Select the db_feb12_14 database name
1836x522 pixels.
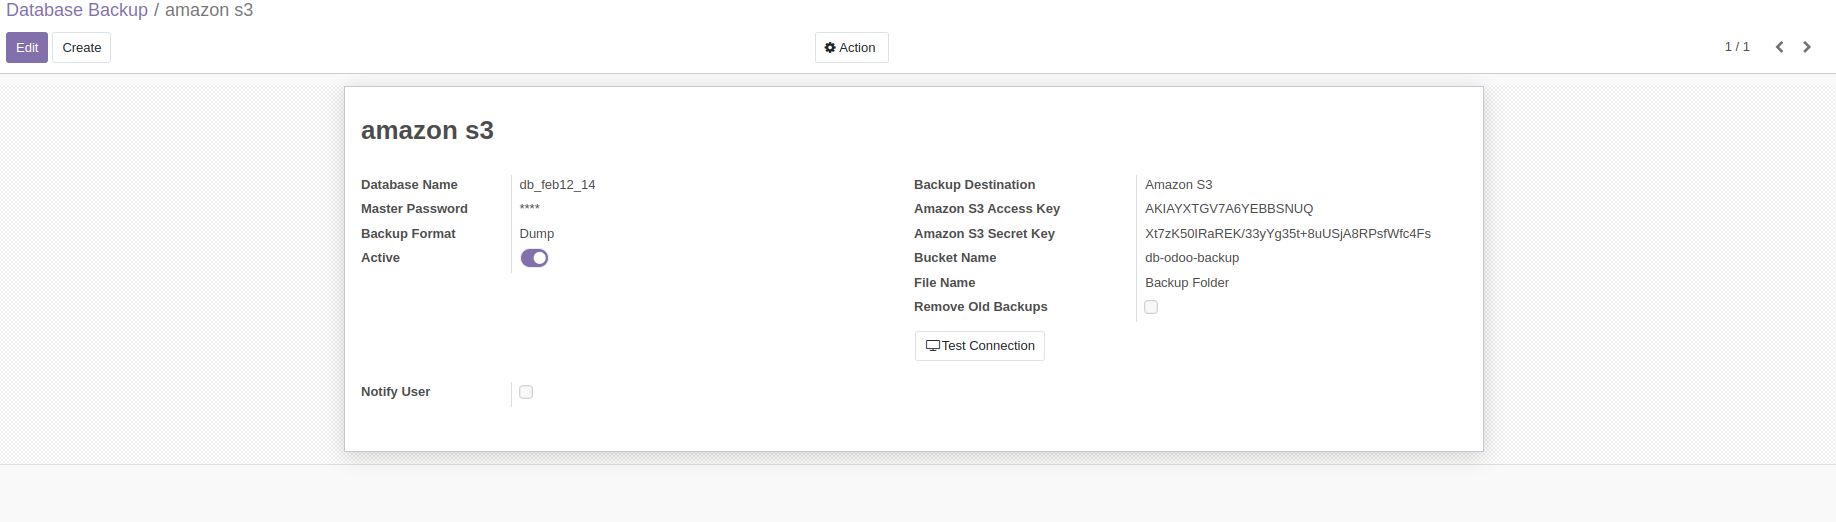click(x=557, y=185)
